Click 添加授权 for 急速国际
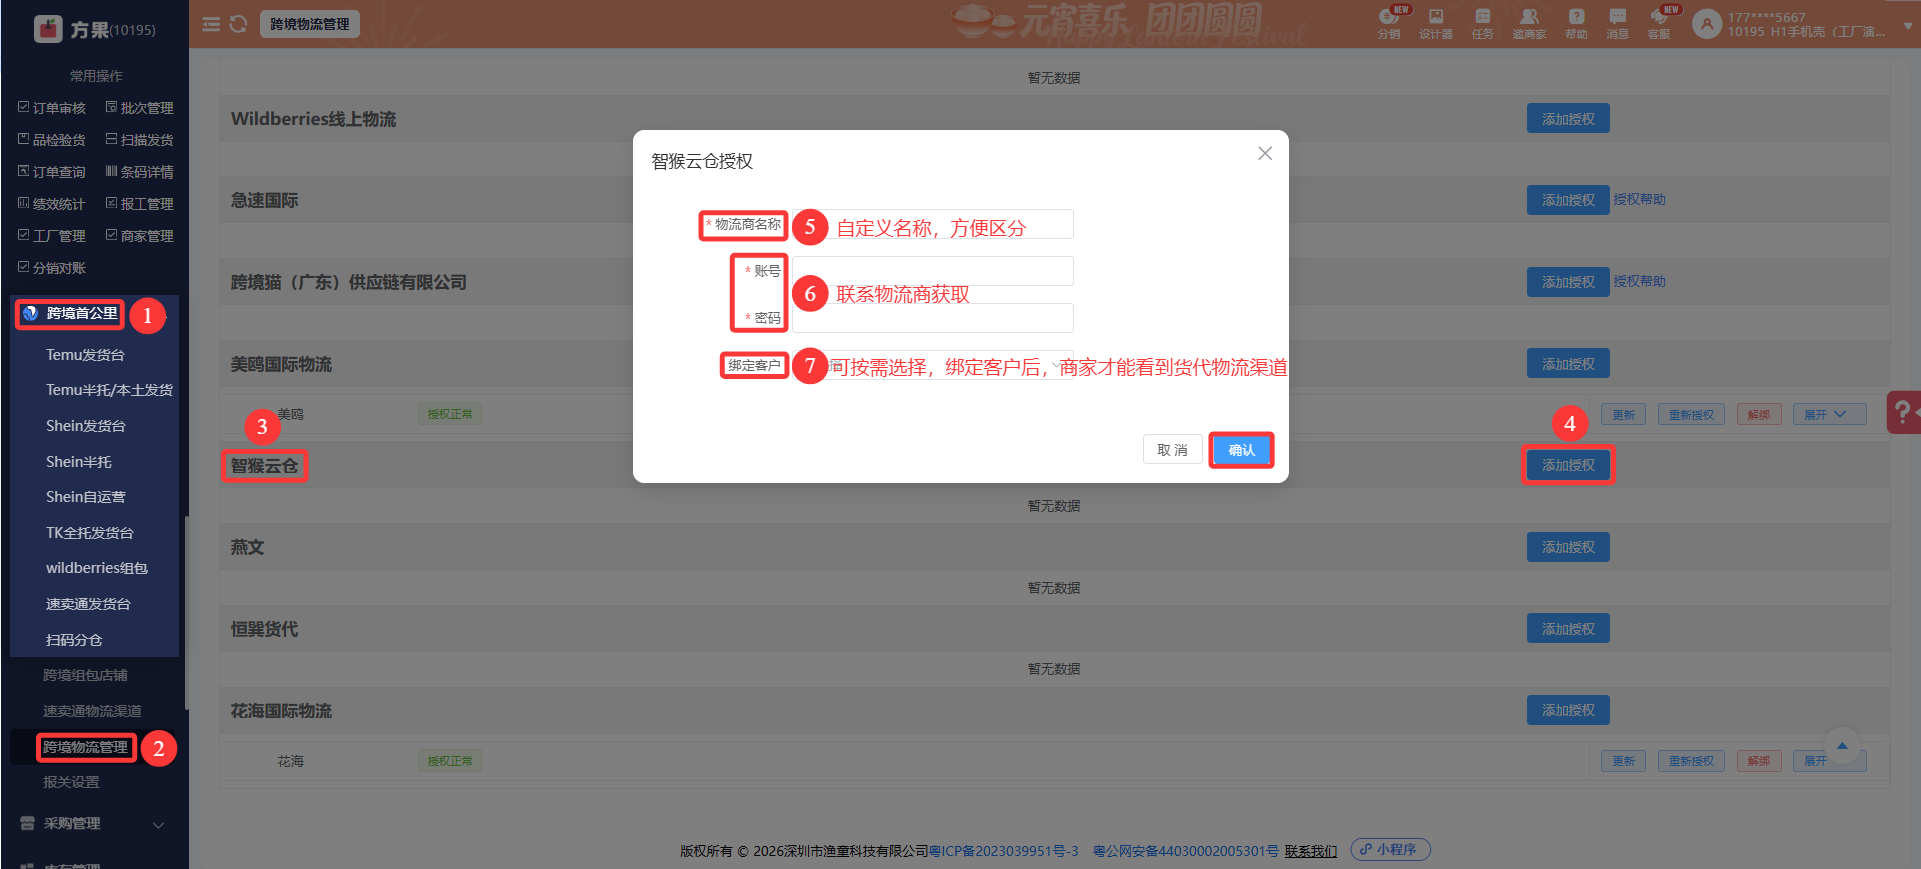 click(1568, 200)
